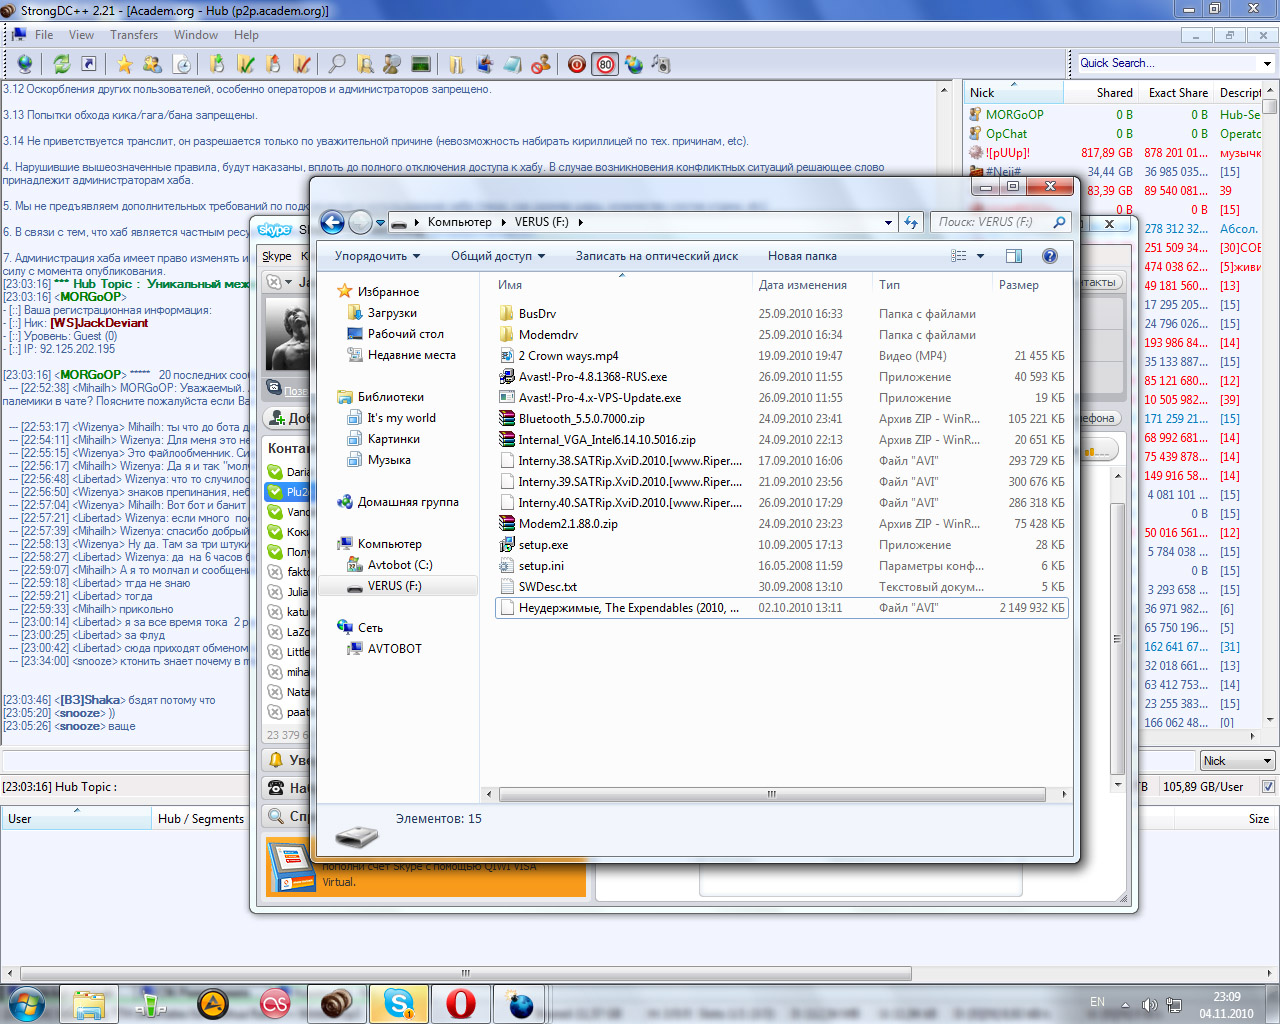Click the Windows Start orb
This screenshot has height=1024, width=1280.
pos(25,1003)
